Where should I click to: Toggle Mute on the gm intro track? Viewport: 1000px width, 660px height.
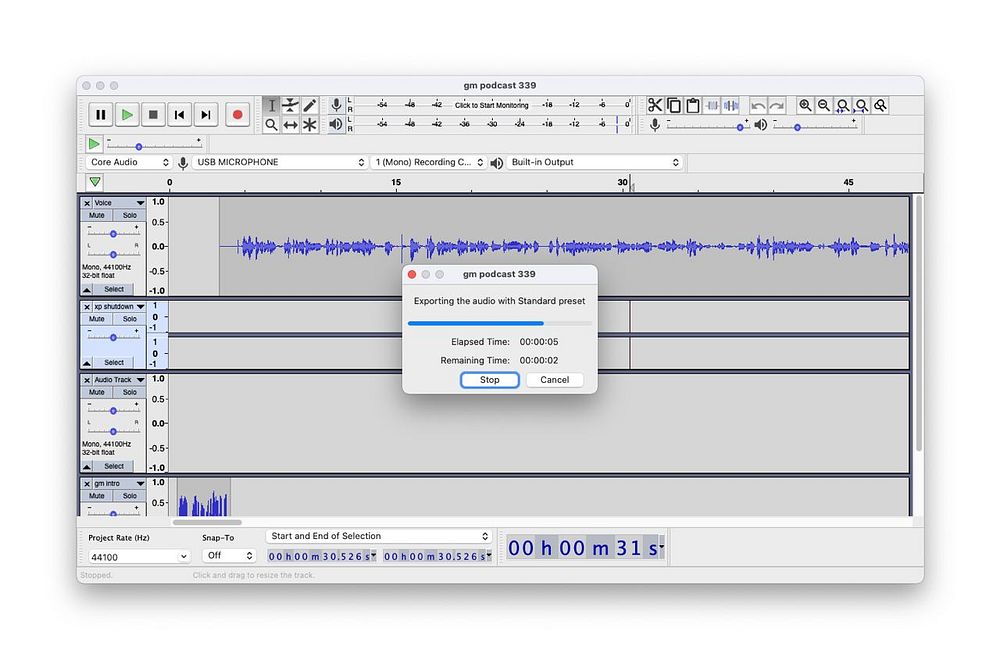[x=97, y=496]
